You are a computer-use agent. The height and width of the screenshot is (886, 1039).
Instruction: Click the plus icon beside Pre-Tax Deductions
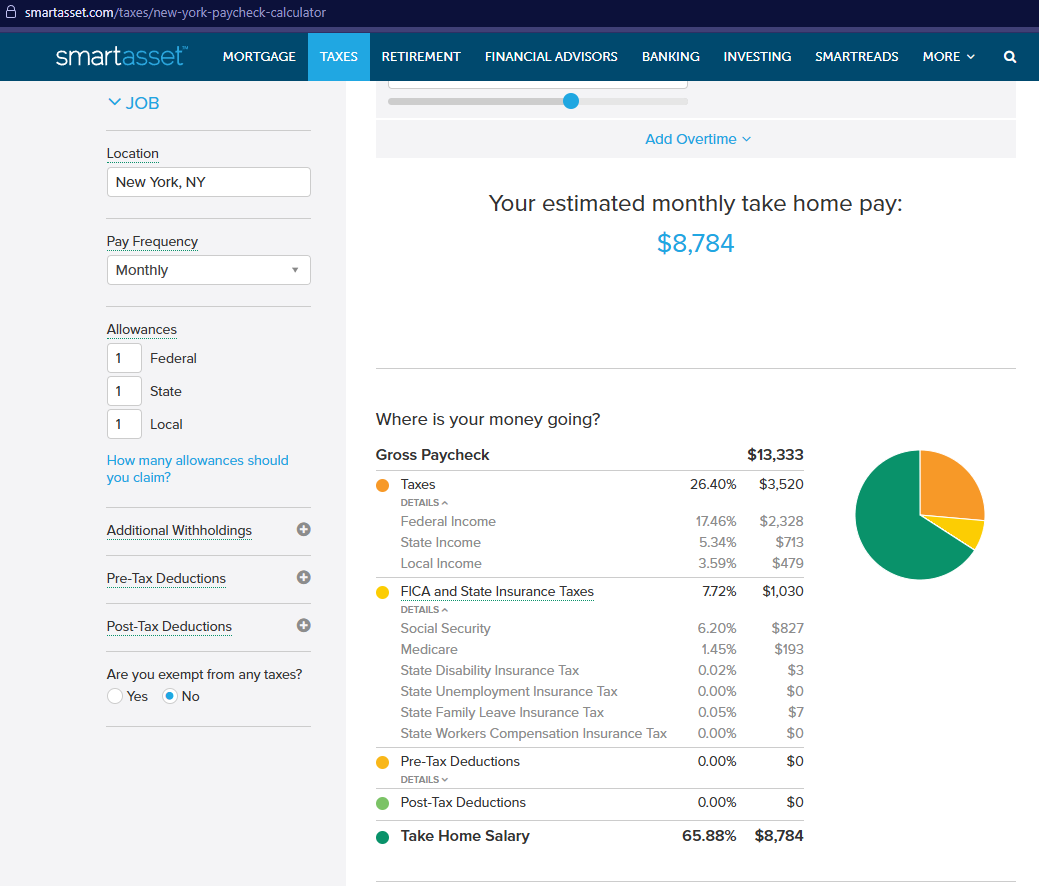point(304,578)
